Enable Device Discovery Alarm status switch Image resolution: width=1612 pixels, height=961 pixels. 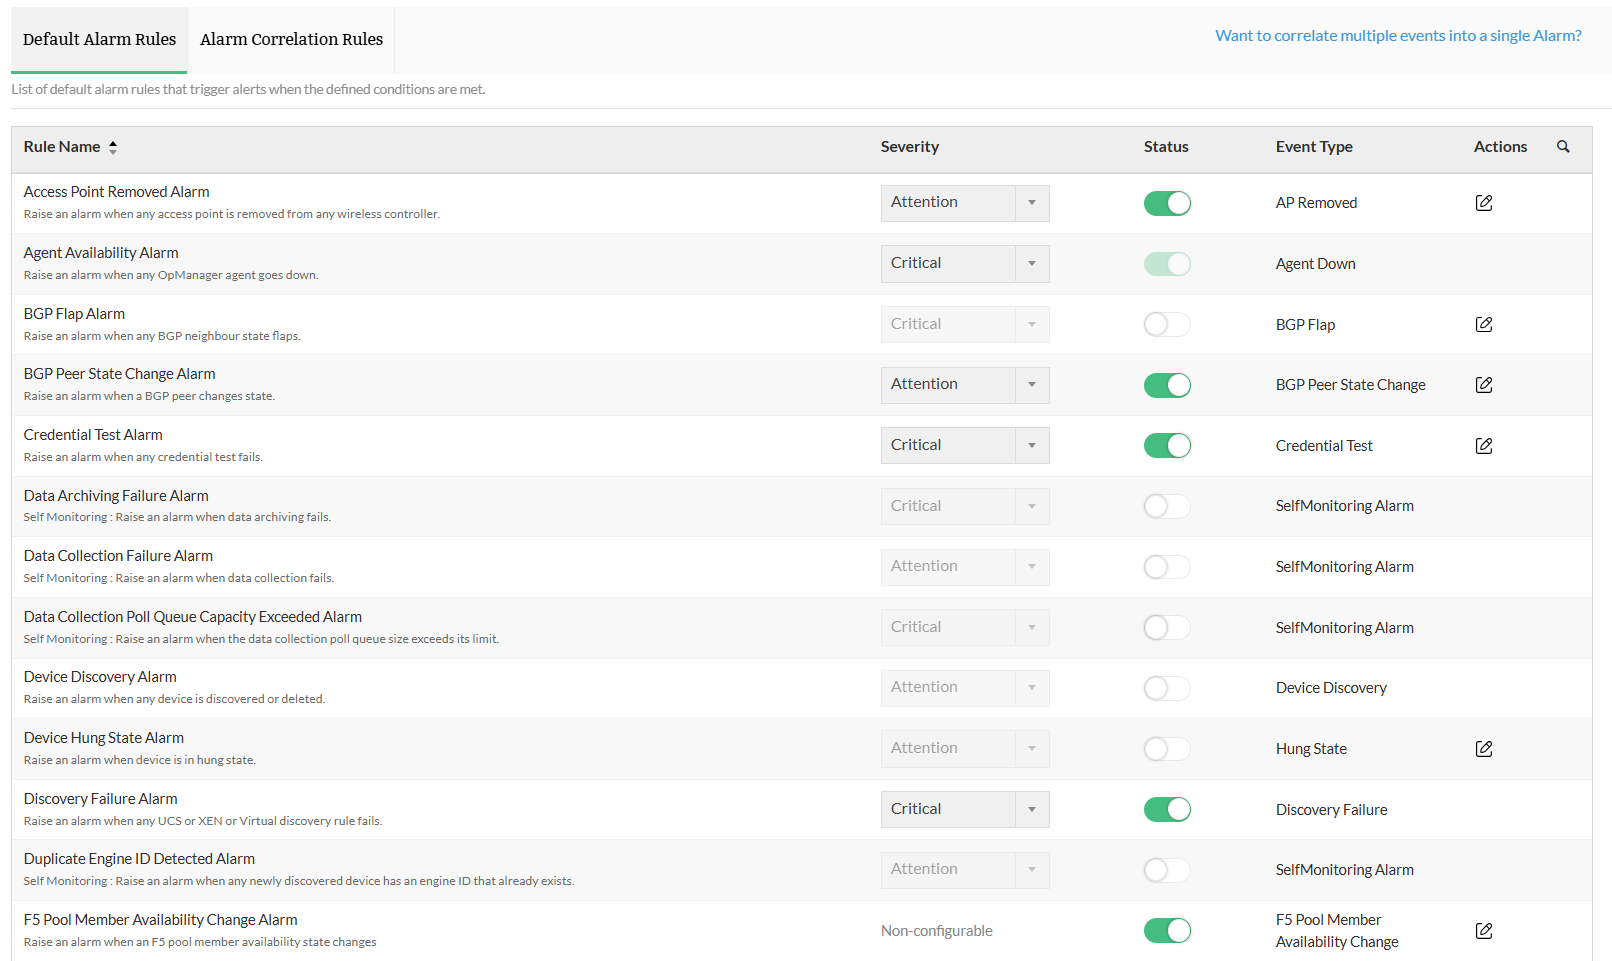(x=1167, y=688)
